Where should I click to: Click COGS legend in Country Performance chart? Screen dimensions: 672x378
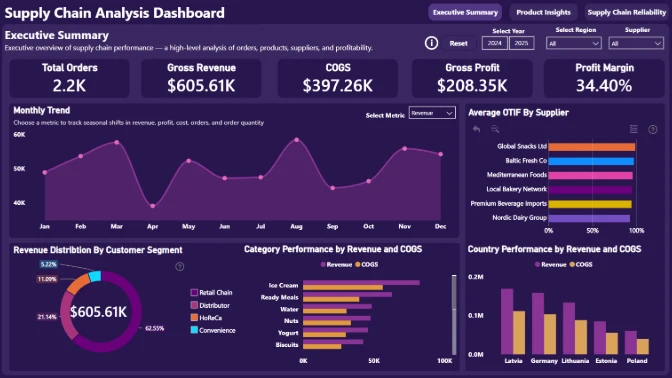pyautogui.click(x=581, y=264)
